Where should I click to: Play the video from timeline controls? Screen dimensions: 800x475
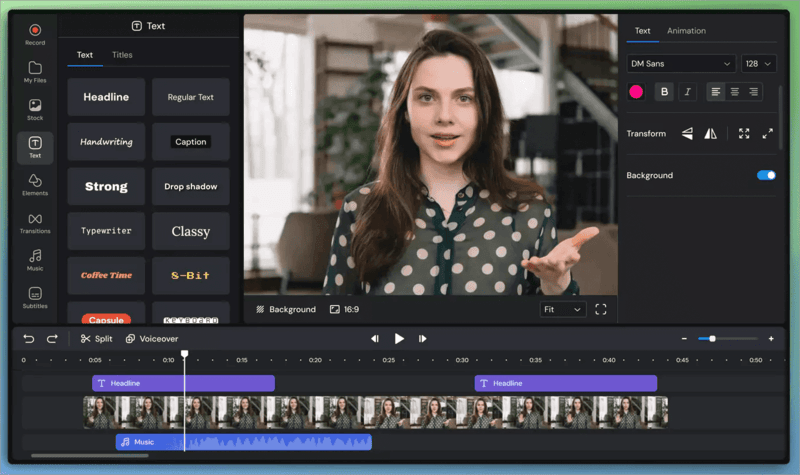399,339
